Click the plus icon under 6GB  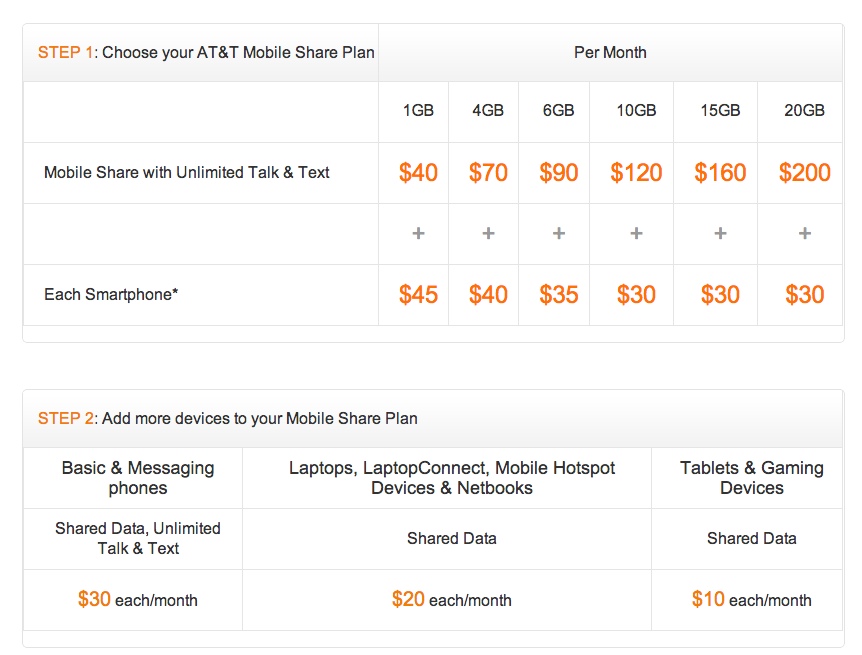coord(559,233)
